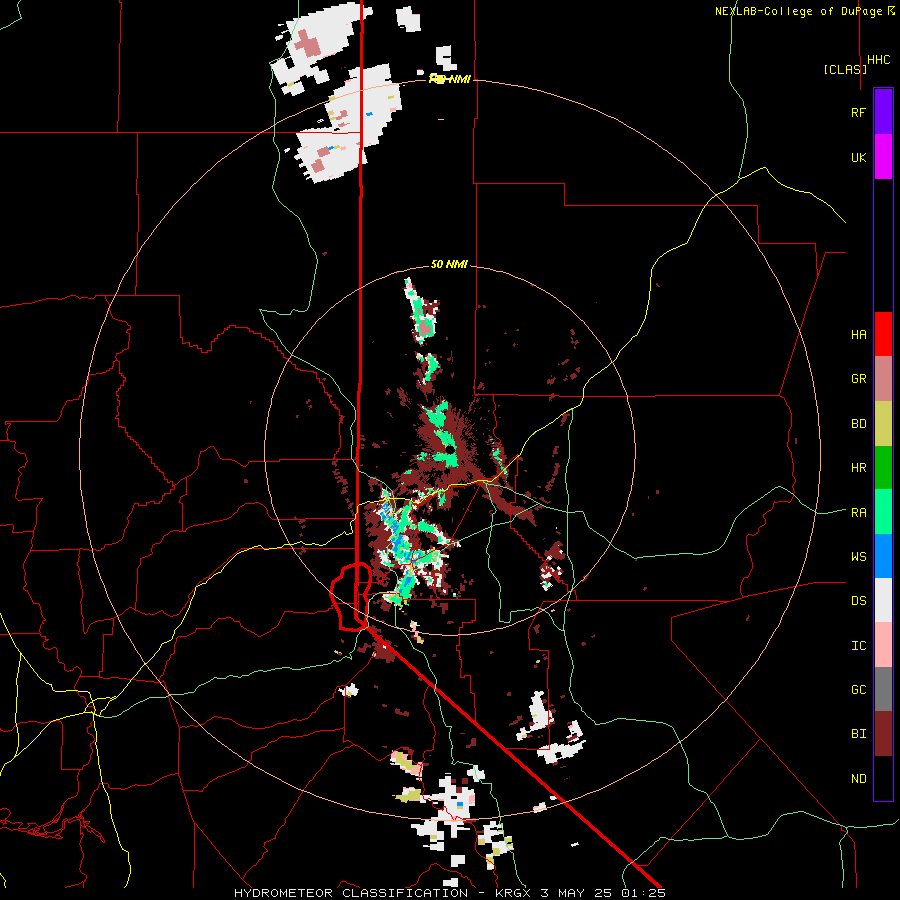
Task: Click the purple RF legend color swatch
Action: [x=883, y=112]
